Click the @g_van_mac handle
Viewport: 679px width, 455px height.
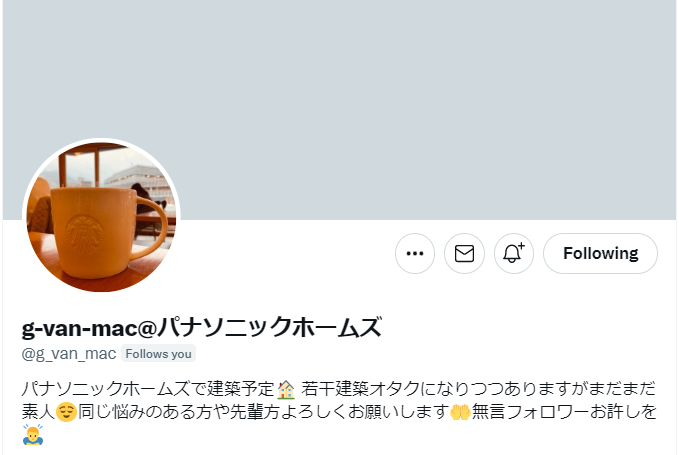click(x=69, y=354)
